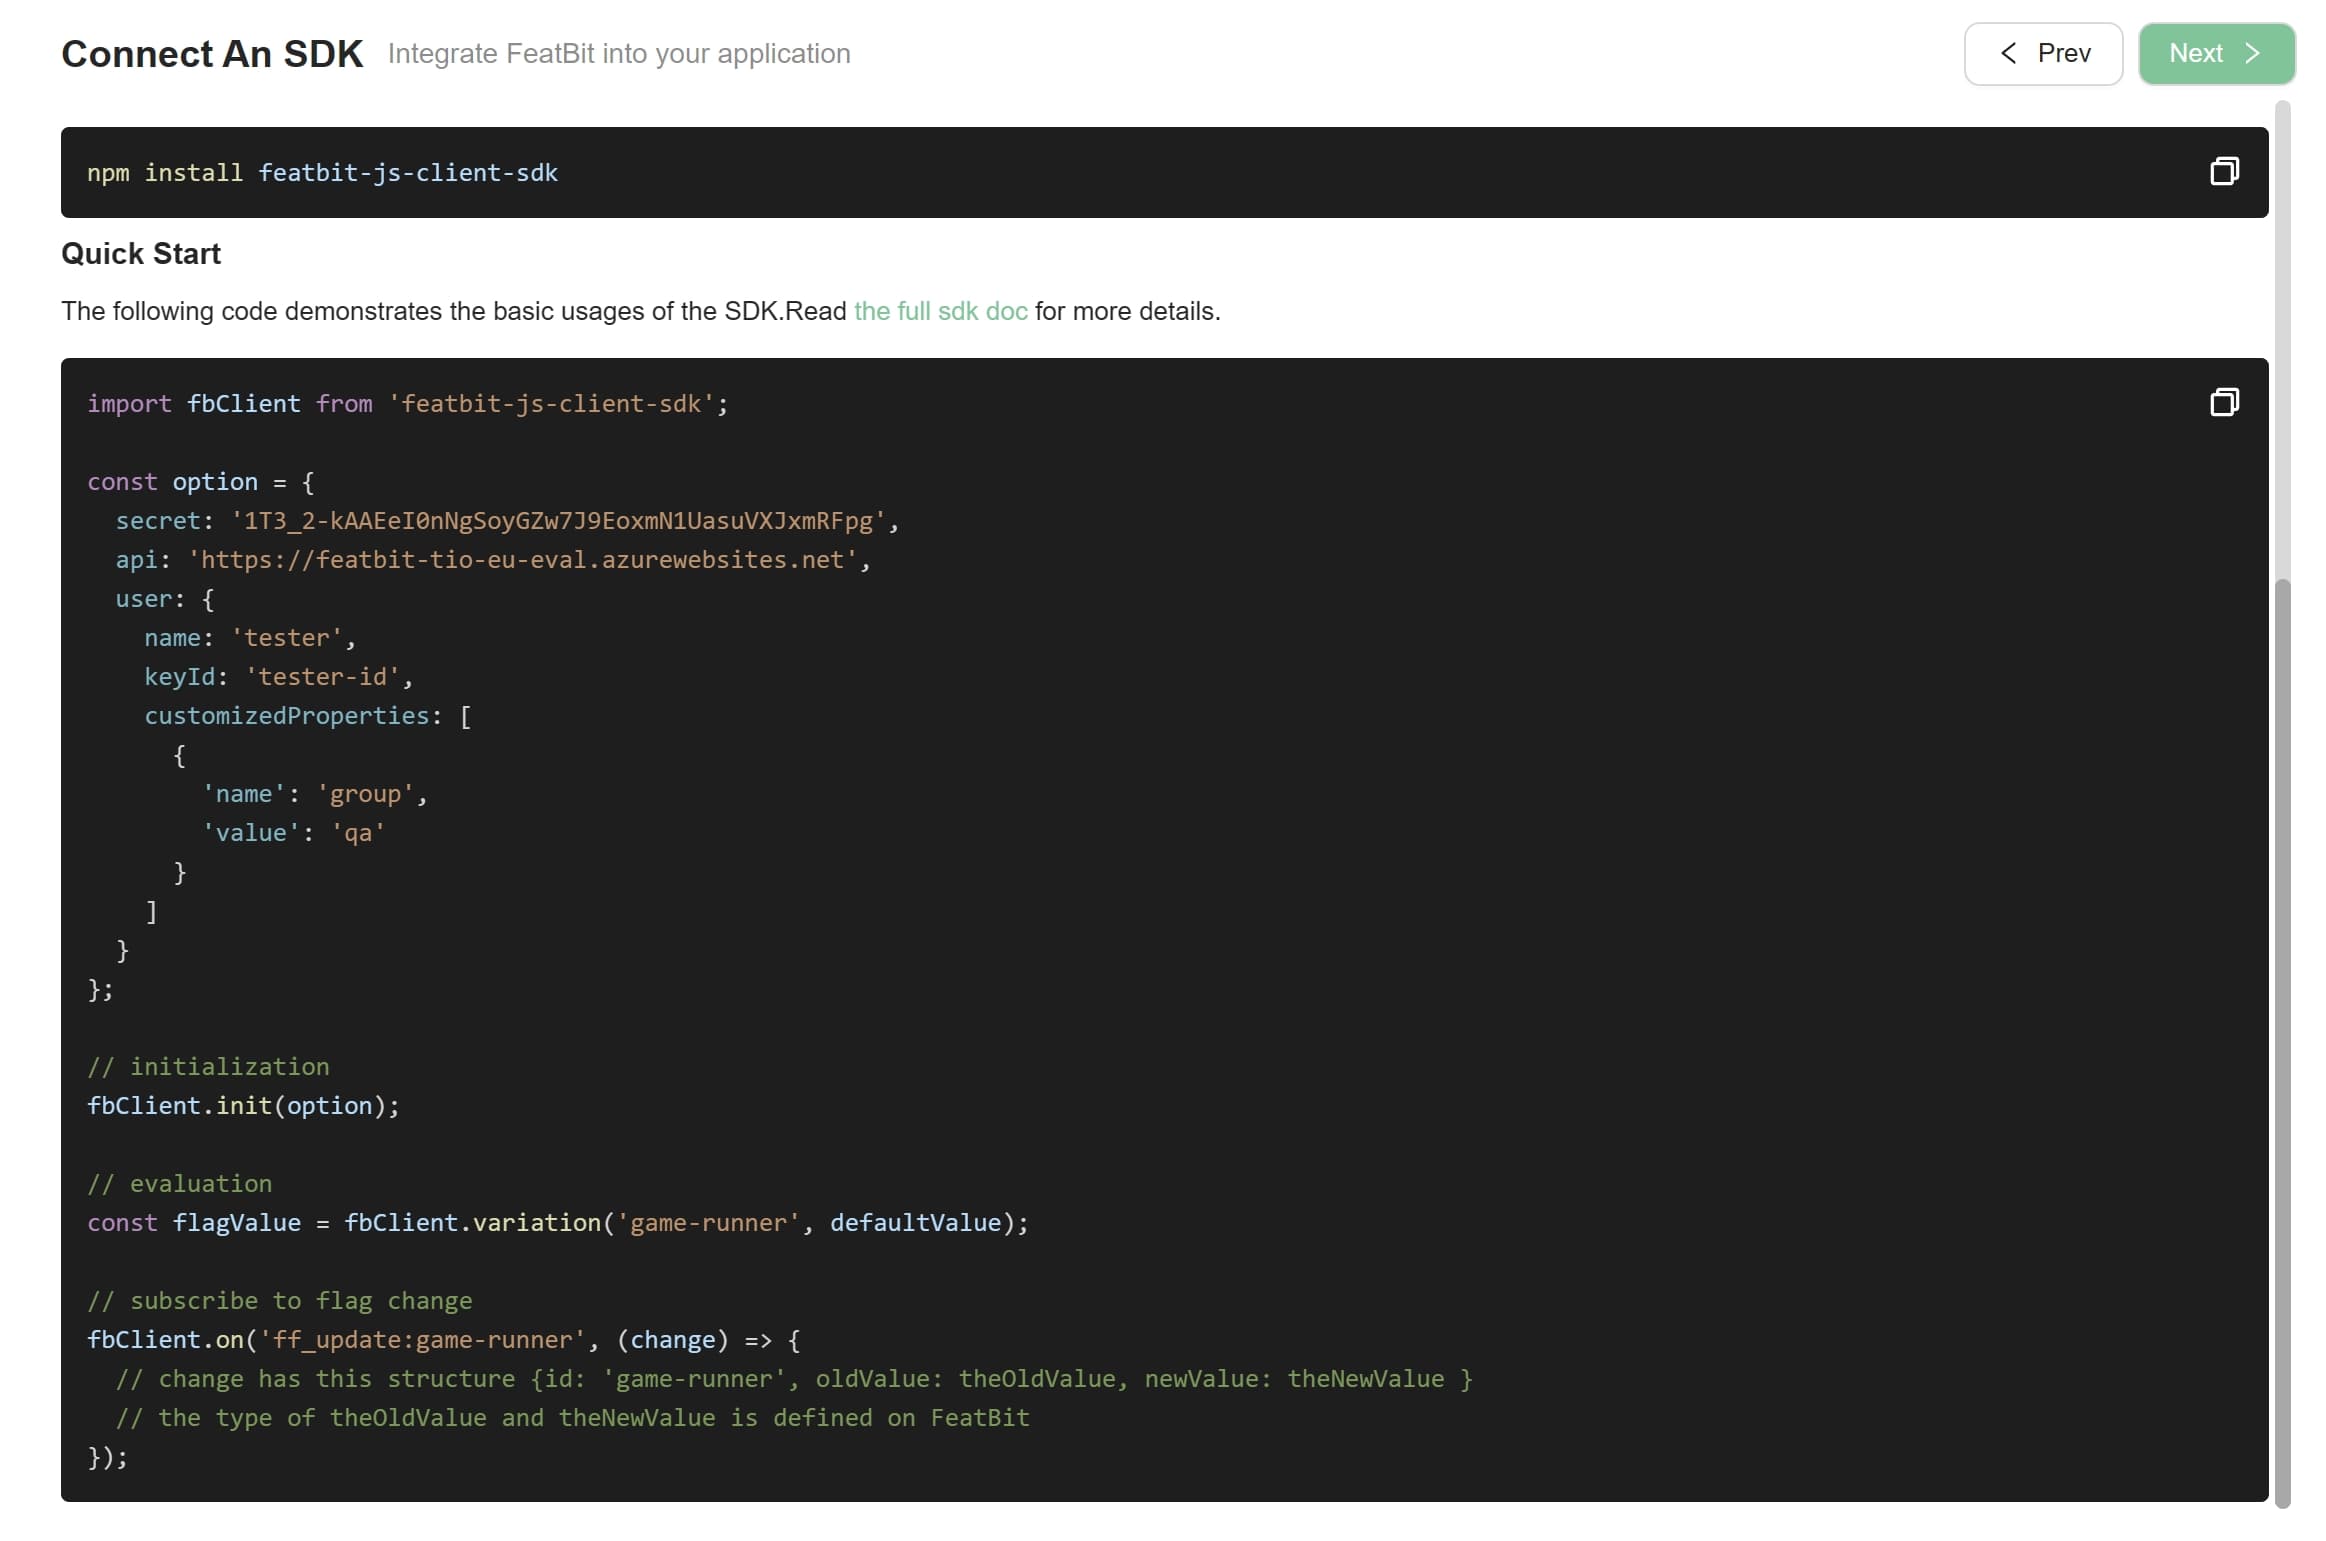
Task: Copy the npm install command
Action: pos(2223,171)
